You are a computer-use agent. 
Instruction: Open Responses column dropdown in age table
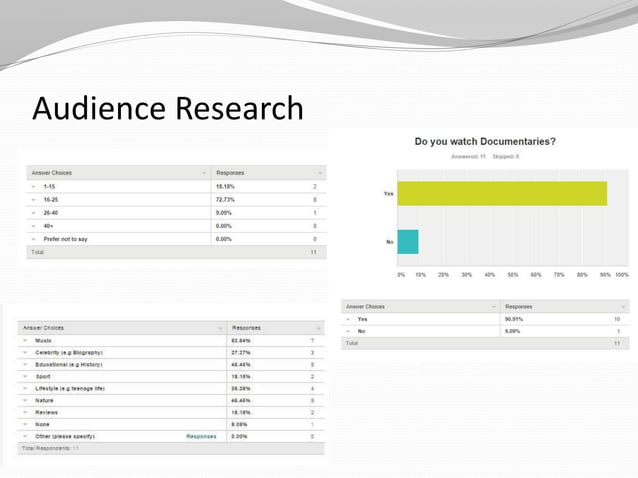click(320, 173)
